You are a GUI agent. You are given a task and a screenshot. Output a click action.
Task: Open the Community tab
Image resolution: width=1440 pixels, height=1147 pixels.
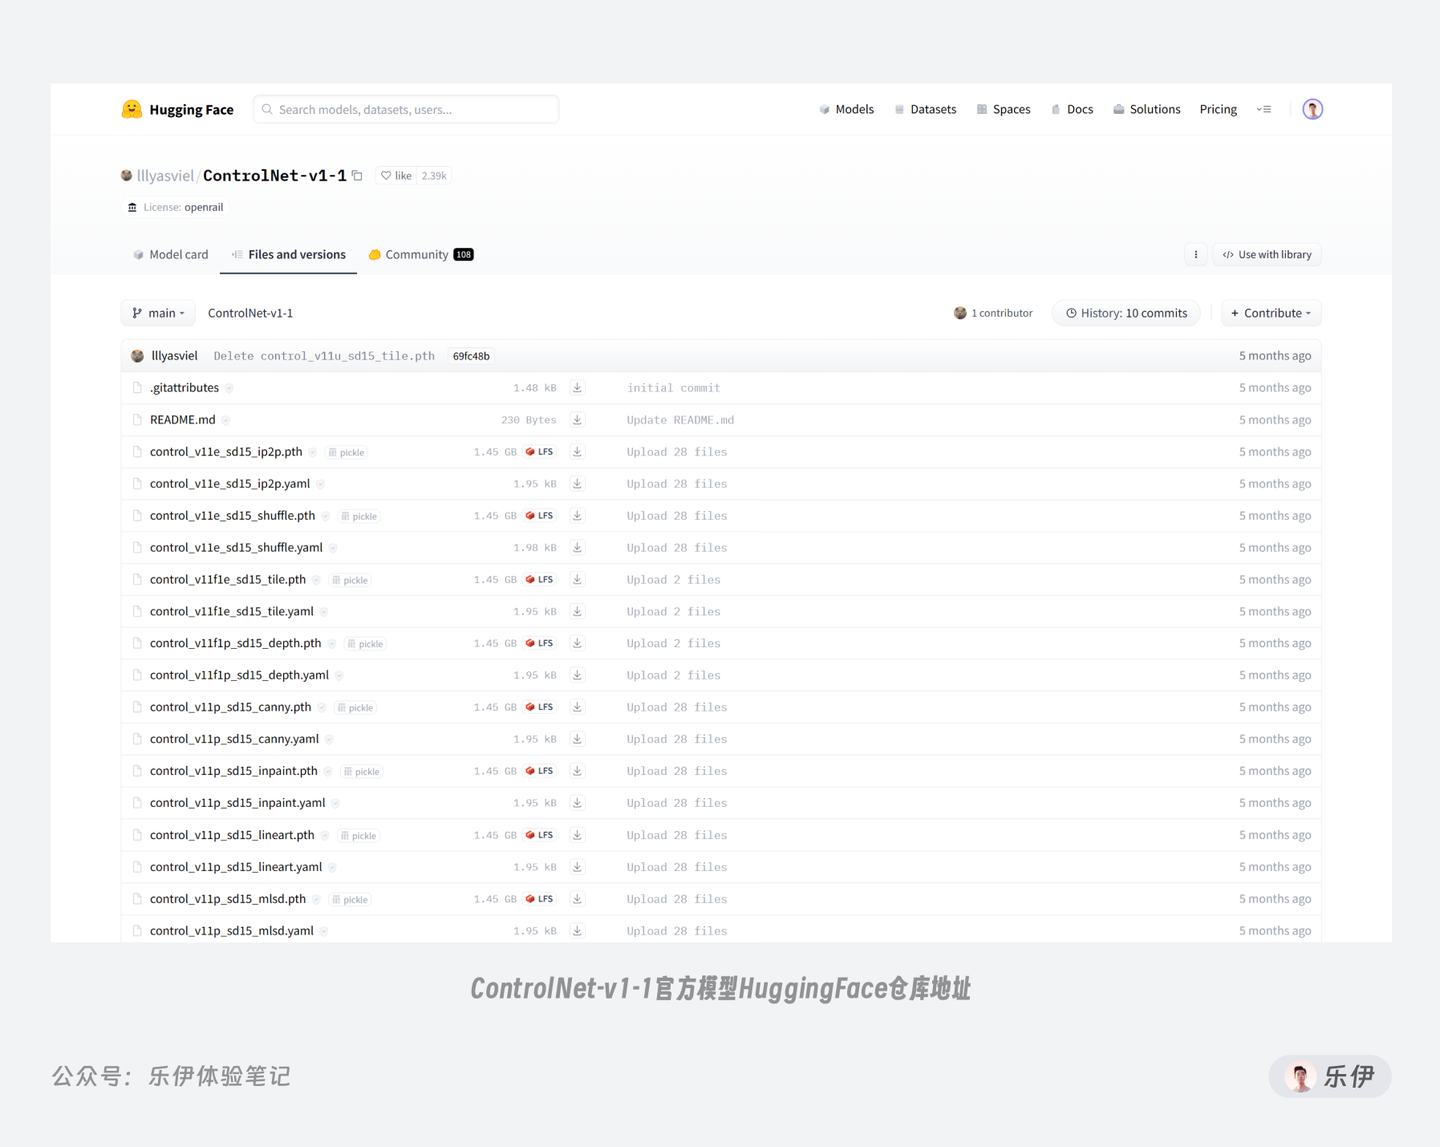click(x=417, y=254)
